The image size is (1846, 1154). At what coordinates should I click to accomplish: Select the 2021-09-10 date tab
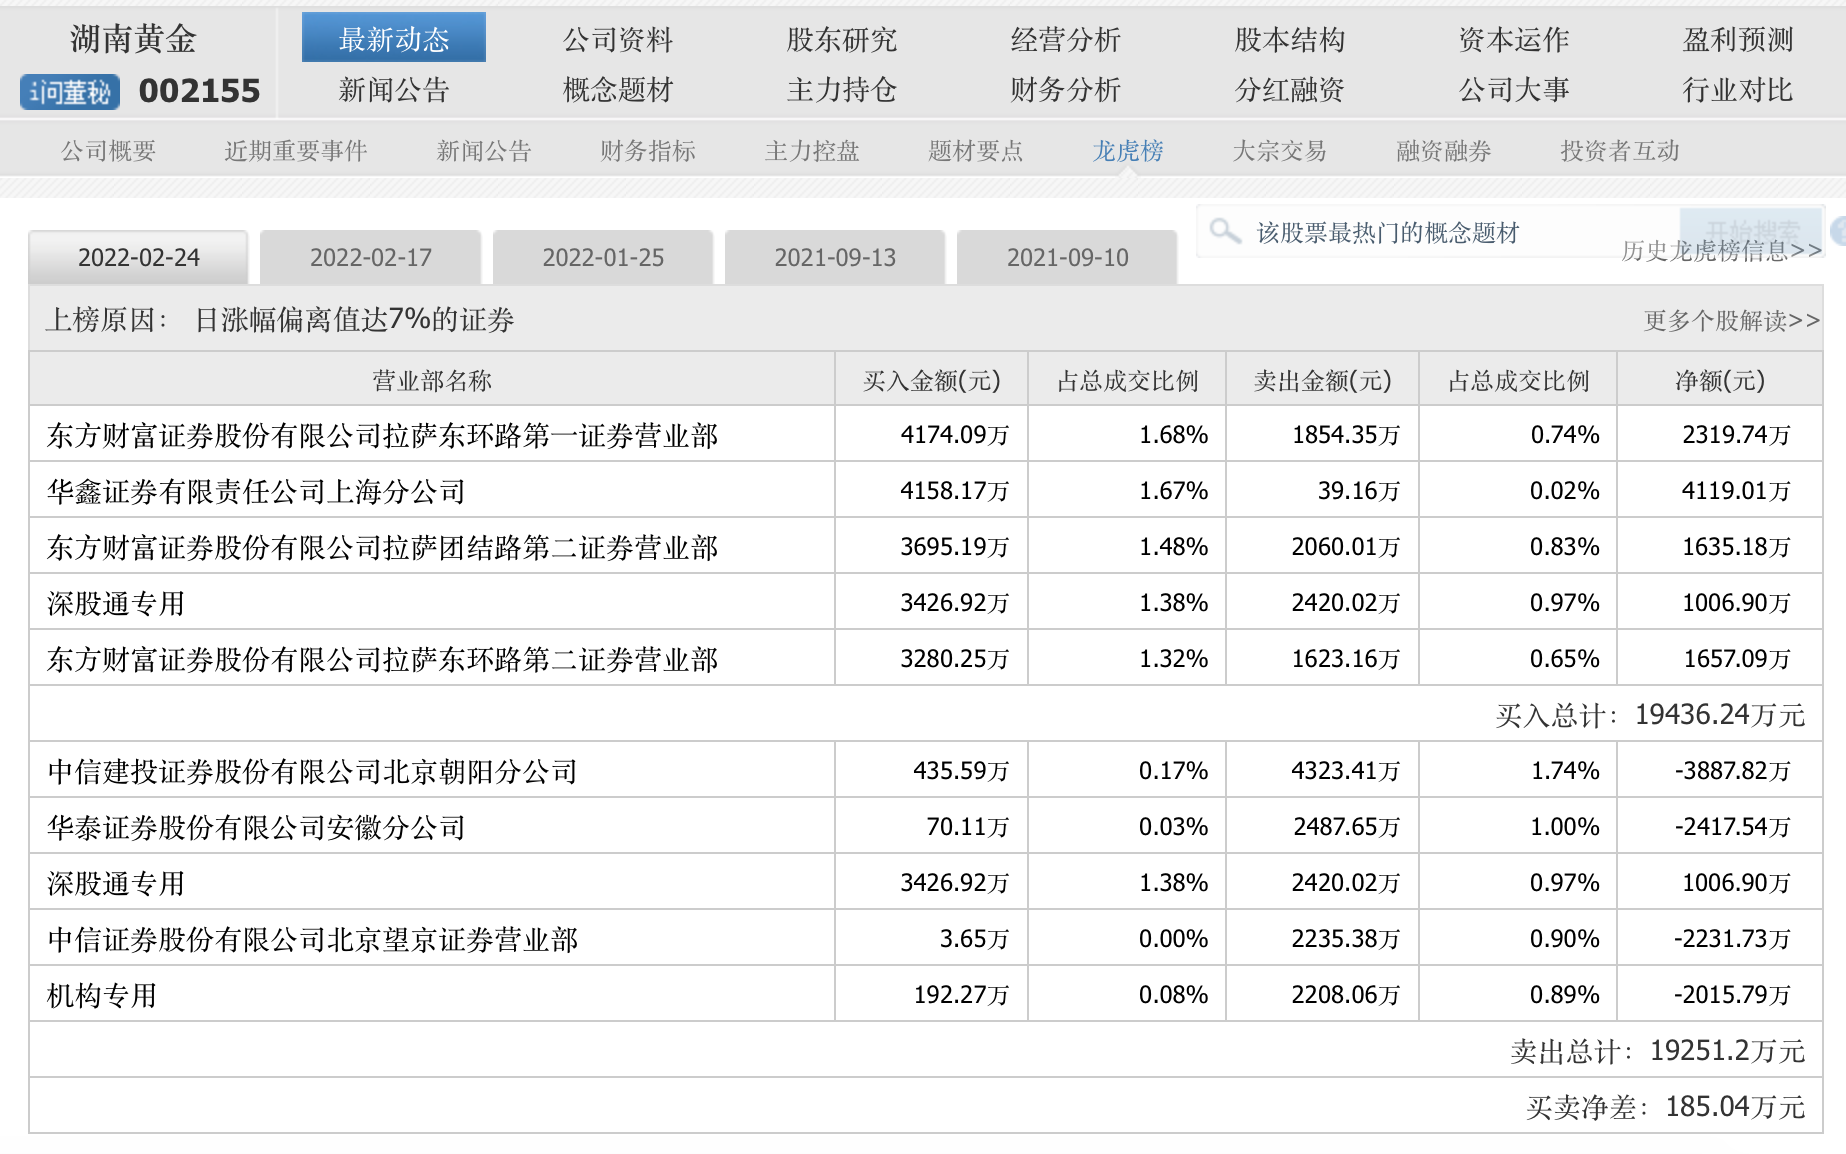[x=1065, y=257]
